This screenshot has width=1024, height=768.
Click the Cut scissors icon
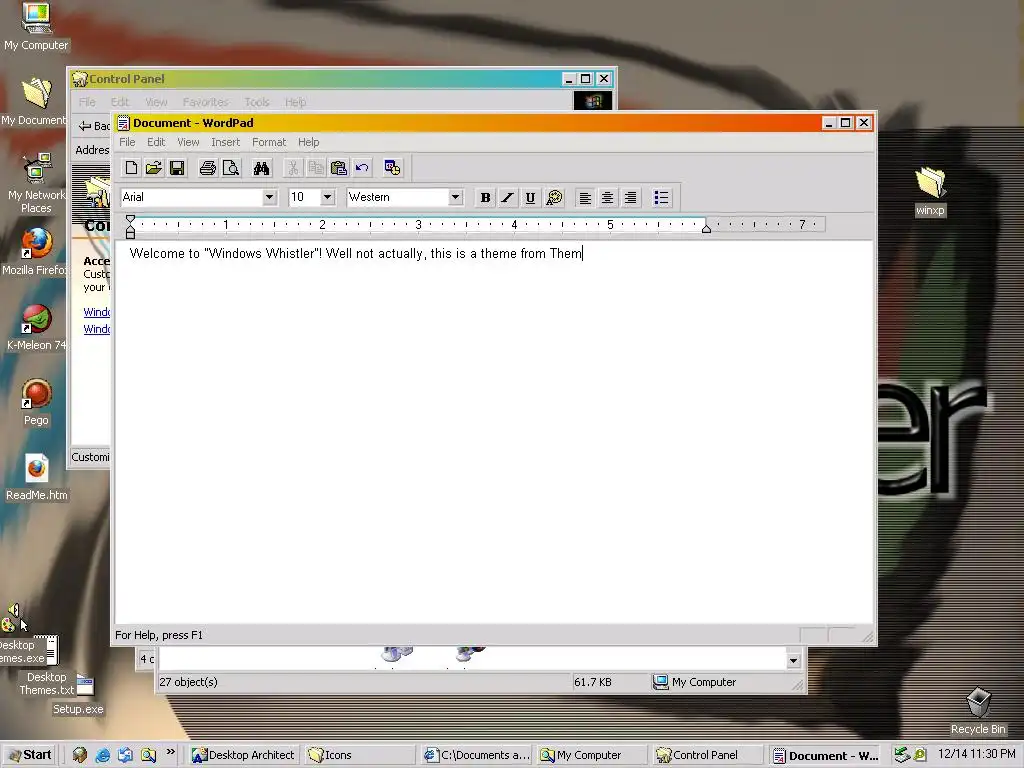pos(293,168)
